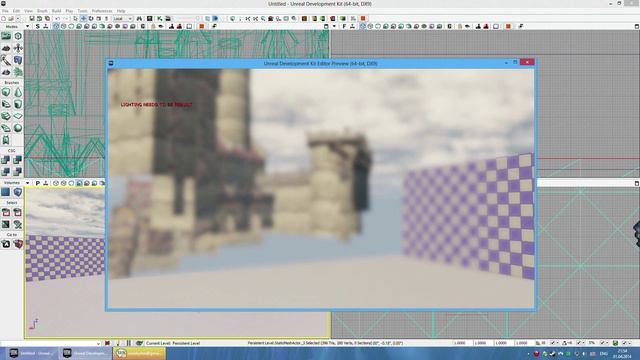Toggle the S button in top-left viewport toolbar
Viewport: 640px width, 360px height.
click(x=38, y=27)
